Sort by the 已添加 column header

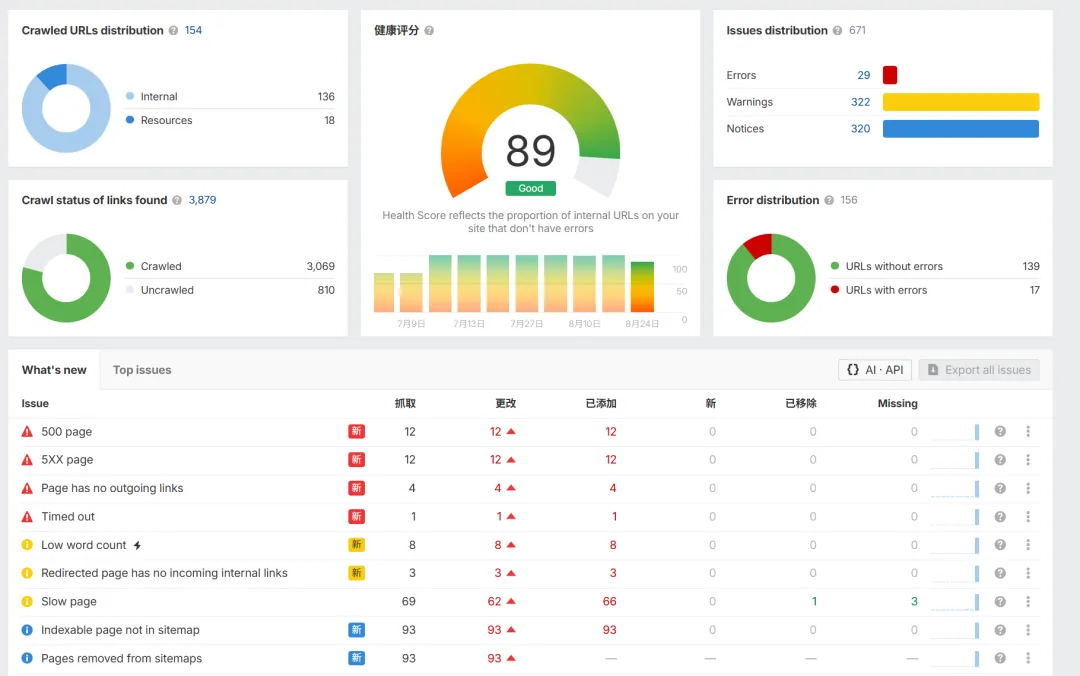(x=601, y=403)
